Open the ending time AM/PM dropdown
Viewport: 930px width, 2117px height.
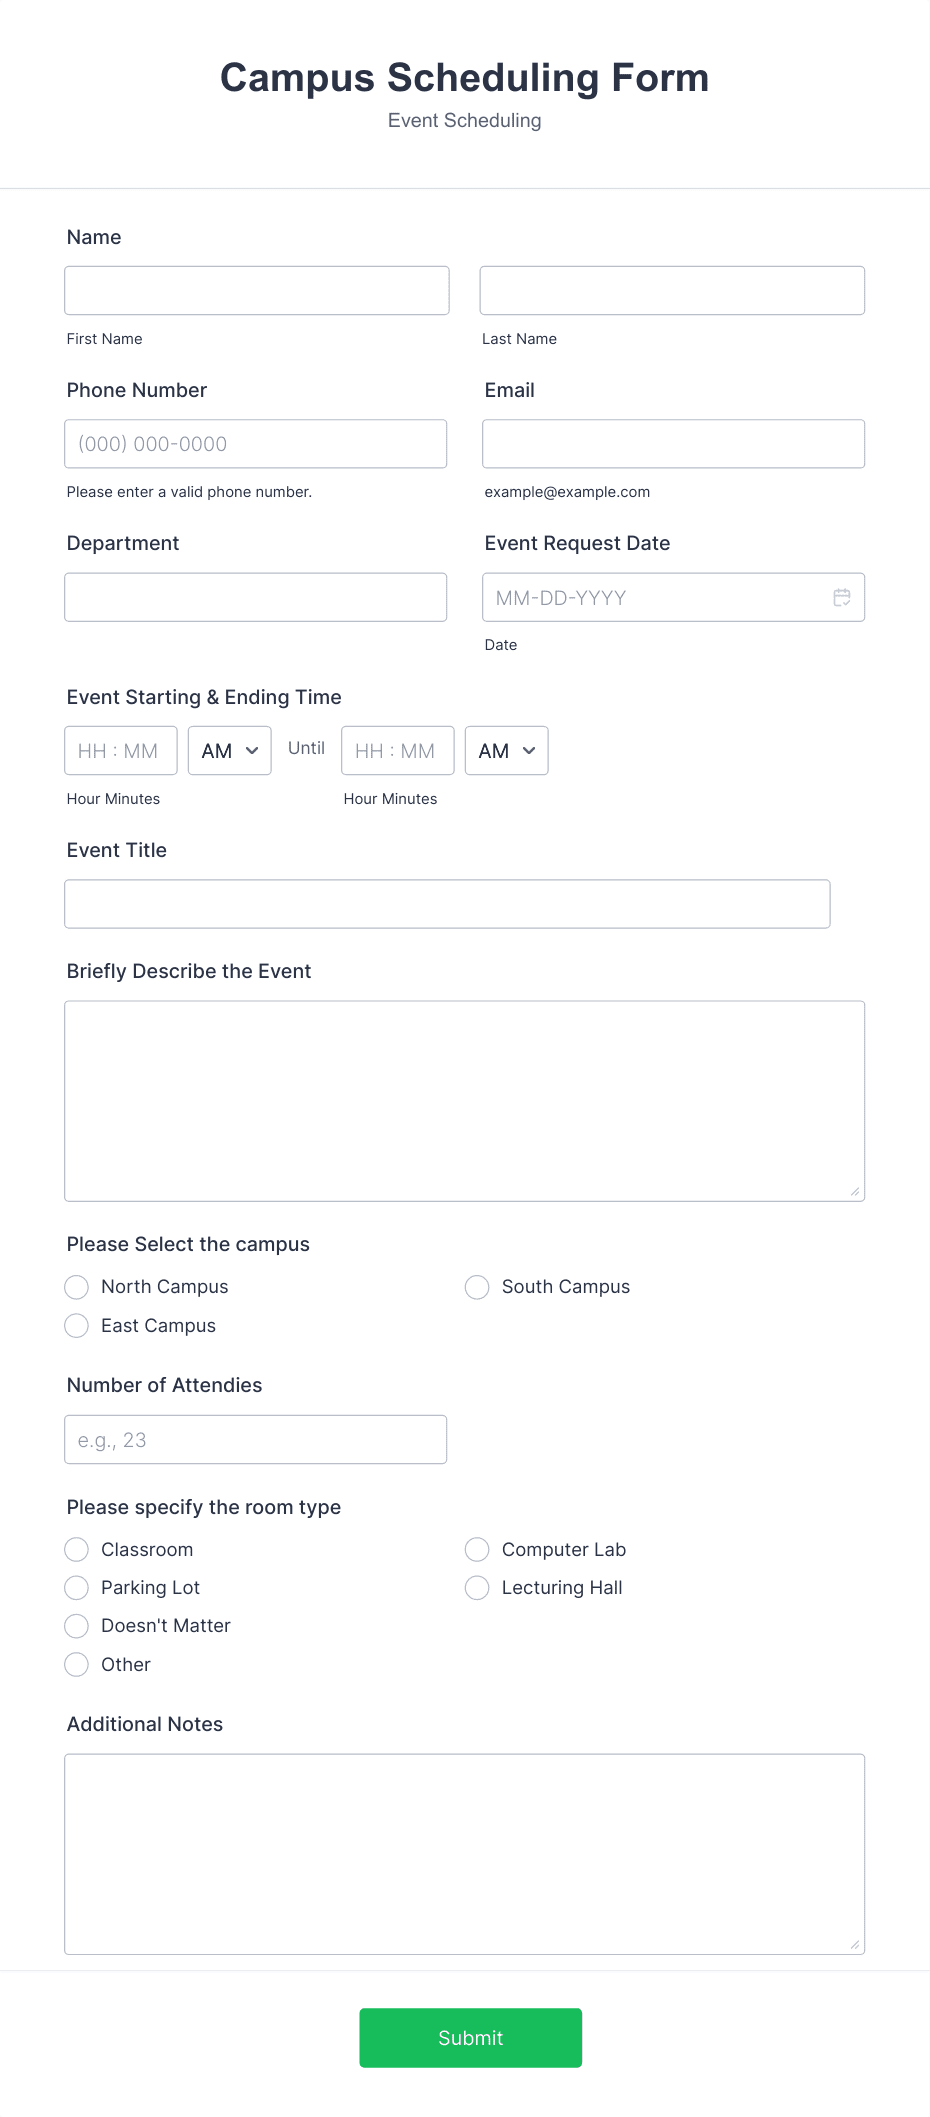click(506, 750)
